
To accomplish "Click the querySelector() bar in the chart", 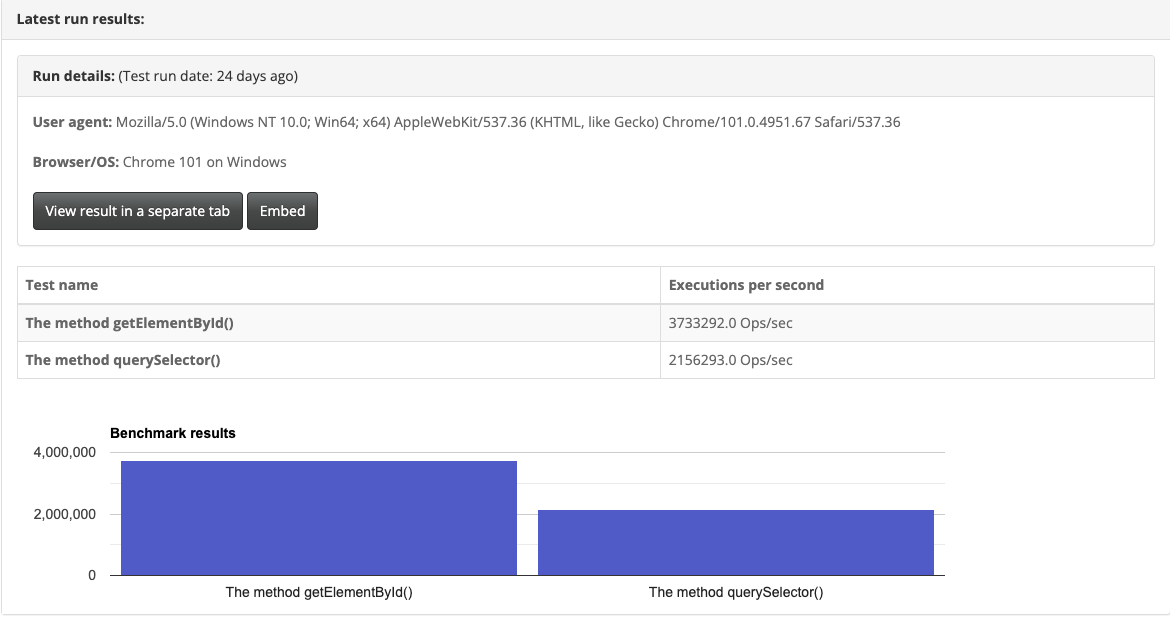I will (x=735, y=540).
